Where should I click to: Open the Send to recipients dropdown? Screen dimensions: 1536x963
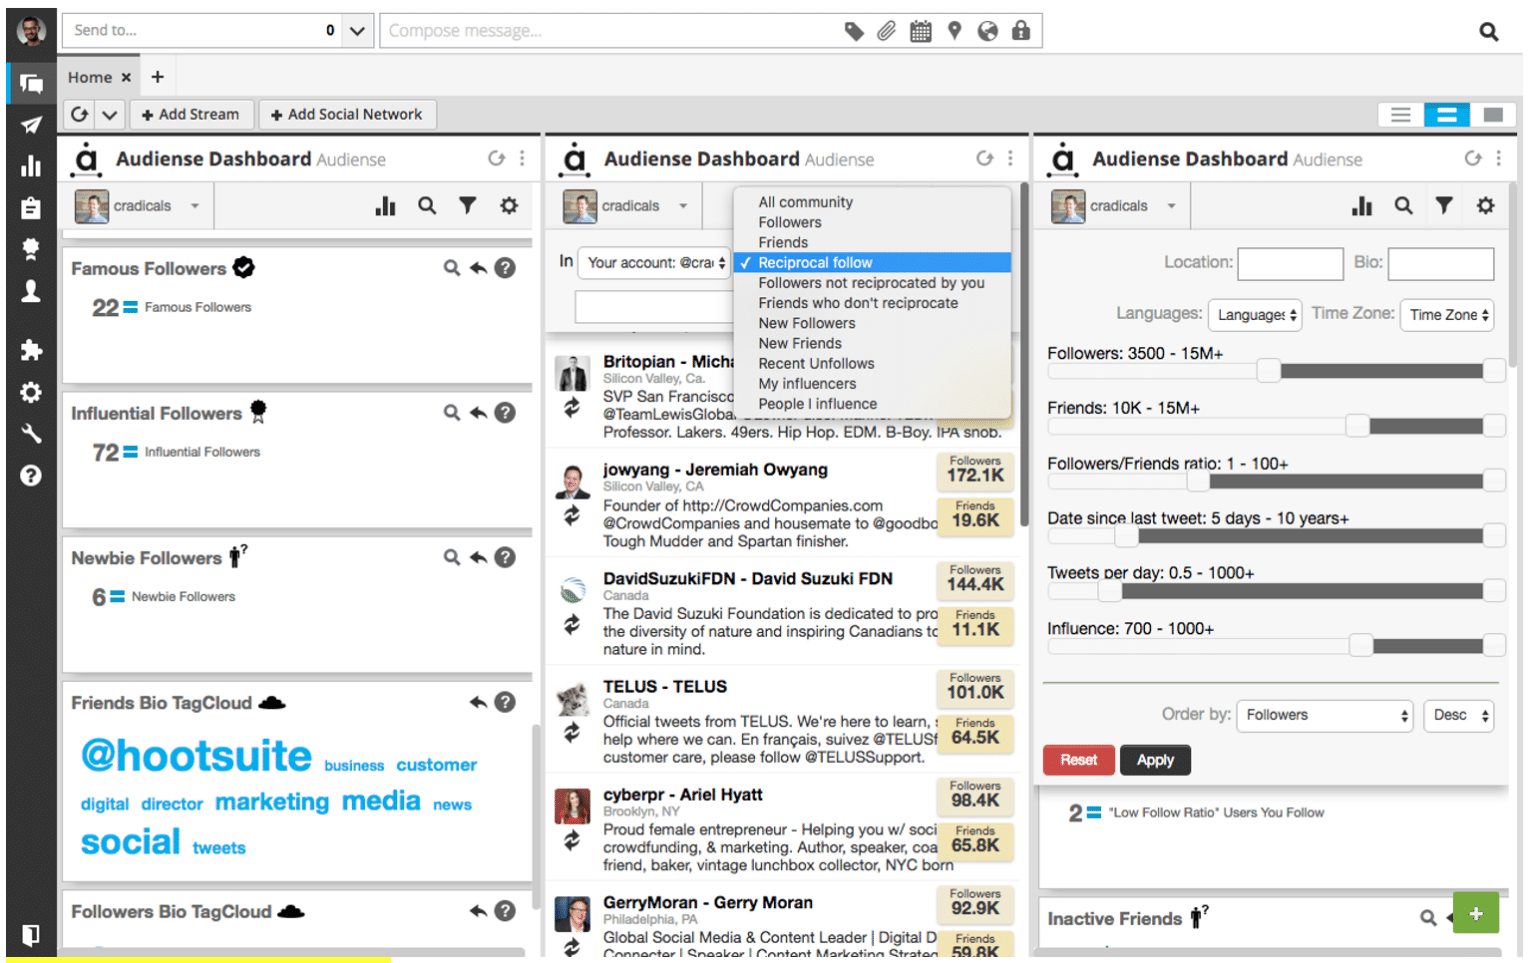[355, 30]
